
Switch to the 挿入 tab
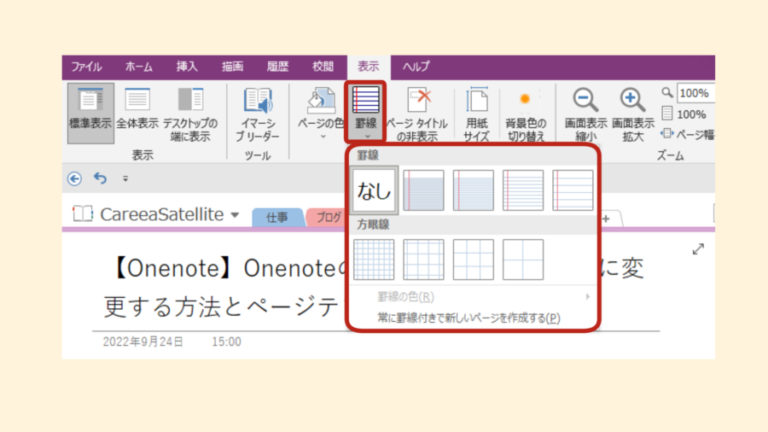tap(187, 67)
